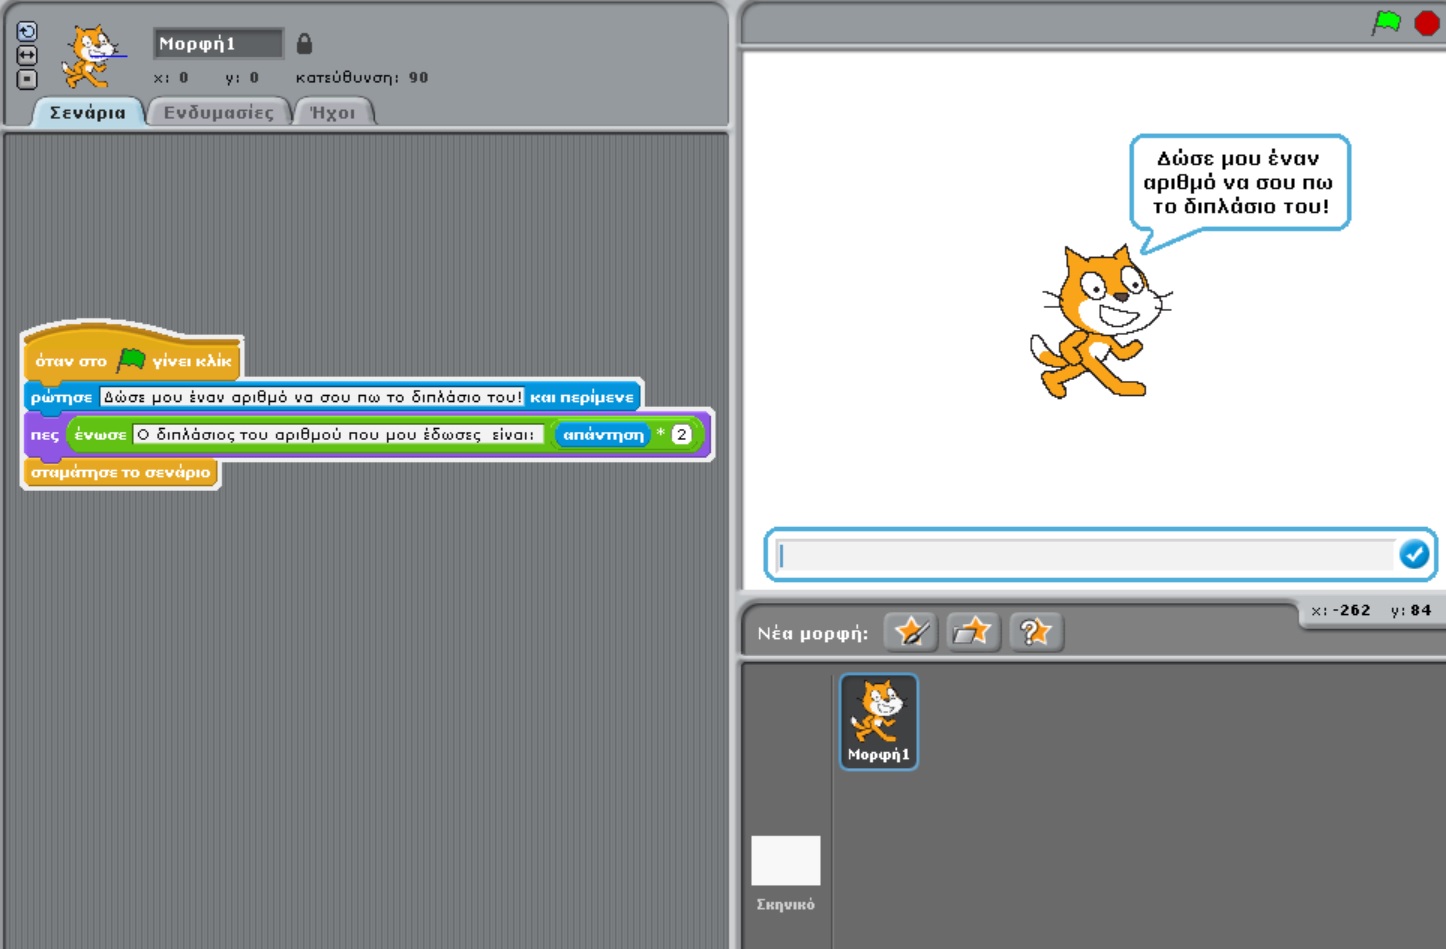This screenshot has height=949, width=1446.
Task: Get a surprise sprite with question-mark icon
Action: pos(1036,632)
